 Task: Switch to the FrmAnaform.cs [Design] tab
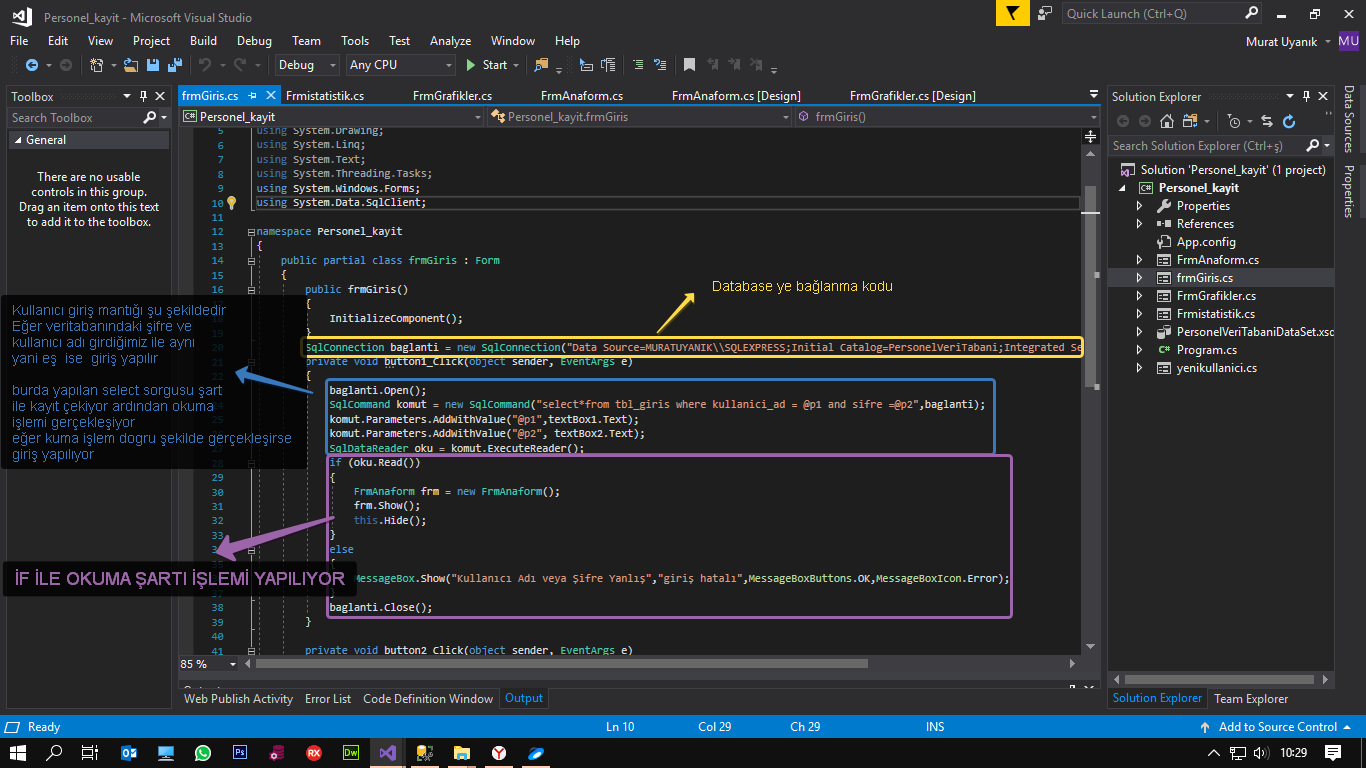point(734,96)
